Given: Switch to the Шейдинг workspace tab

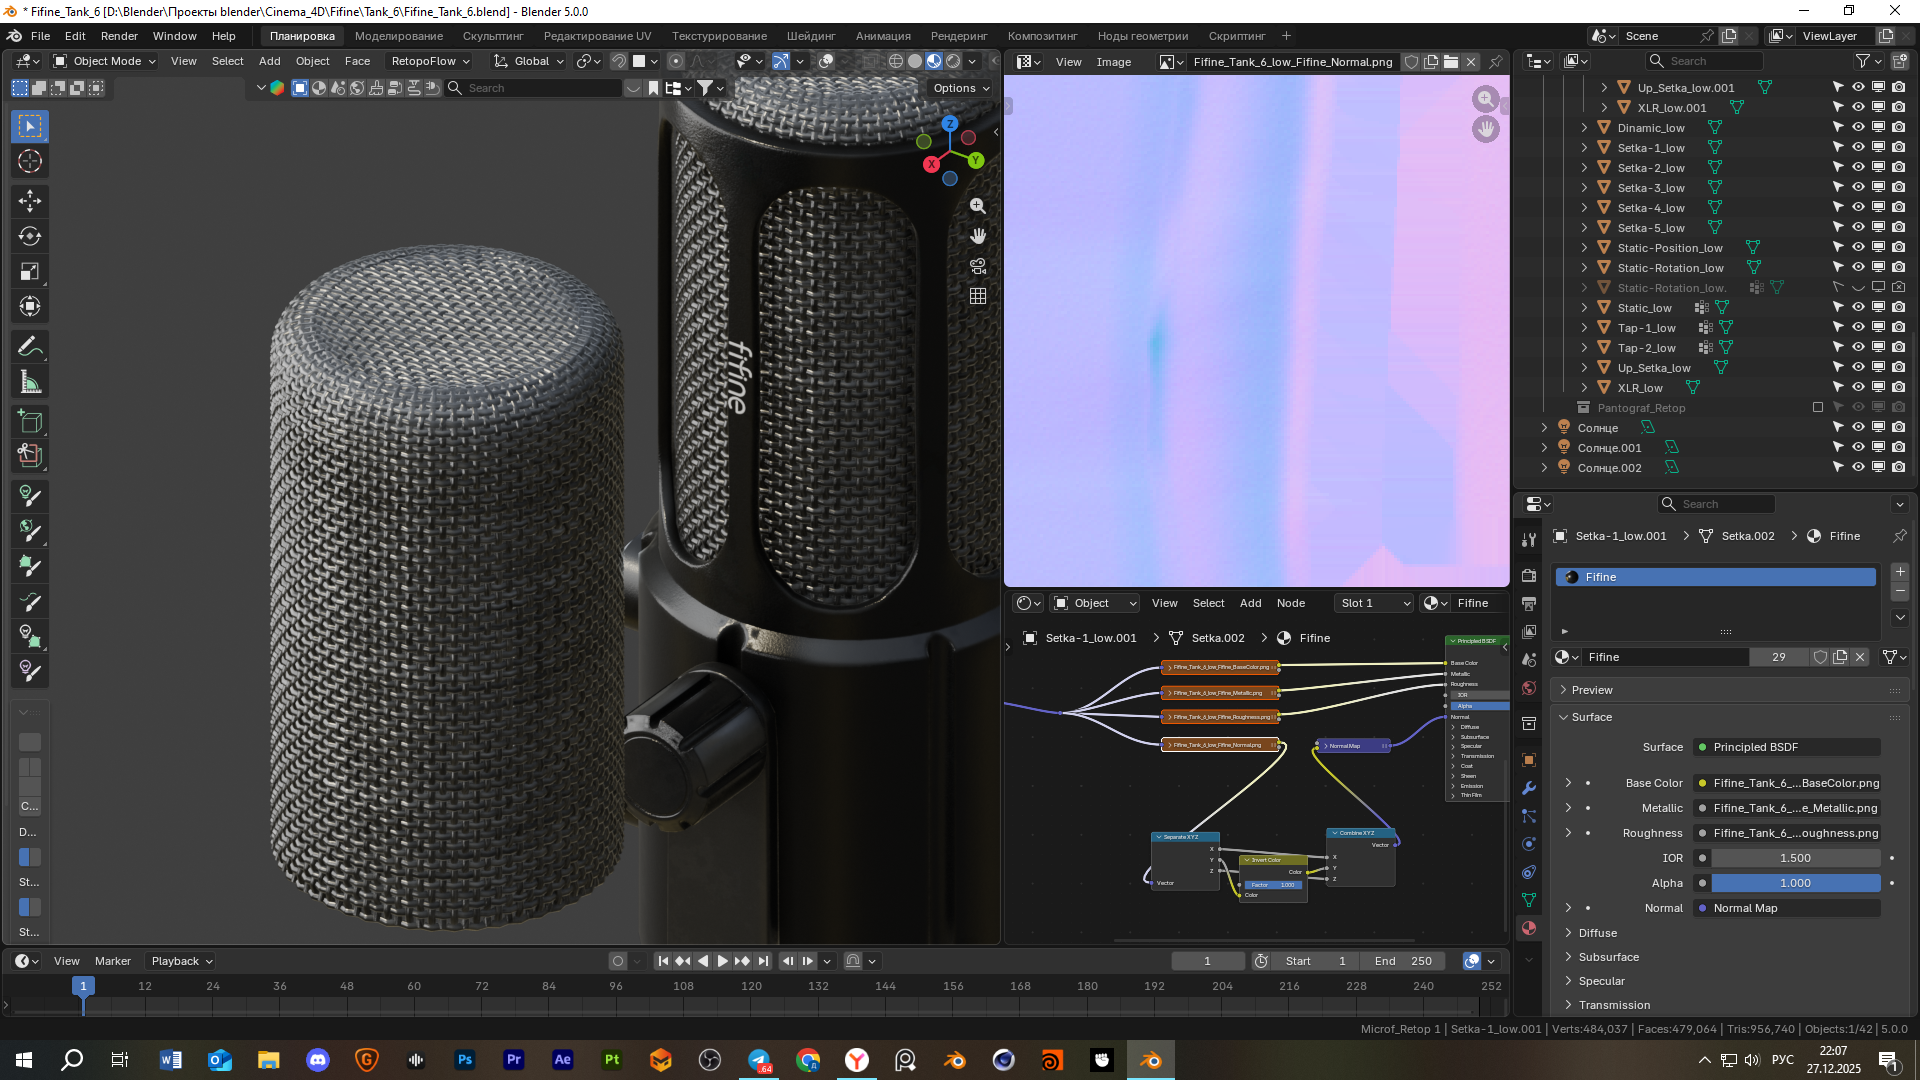Looking at the screenshot, I should (x=810, y=36).
